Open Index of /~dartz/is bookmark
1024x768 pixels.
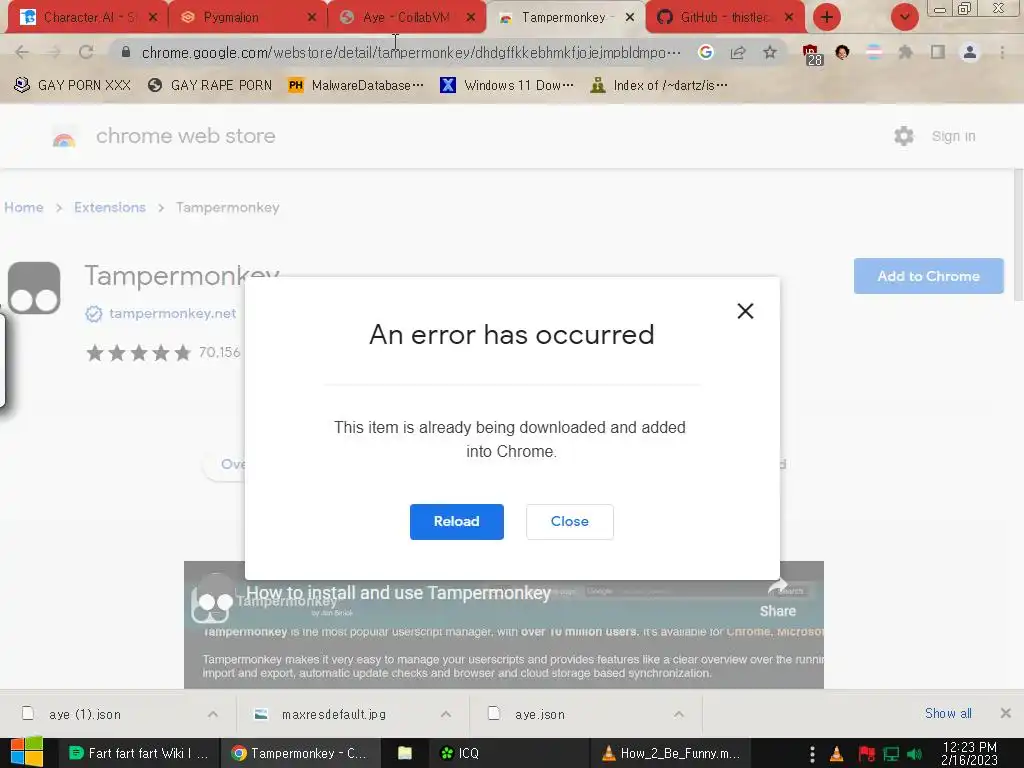(658, 85)
